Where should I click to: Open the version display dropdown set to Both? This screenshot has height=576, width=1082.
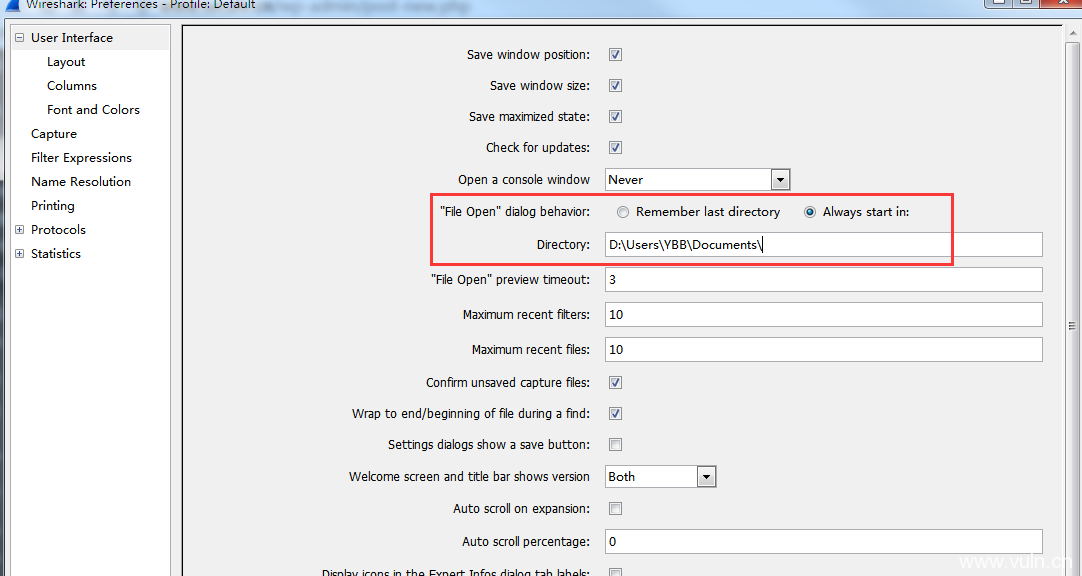pos(661,477)
